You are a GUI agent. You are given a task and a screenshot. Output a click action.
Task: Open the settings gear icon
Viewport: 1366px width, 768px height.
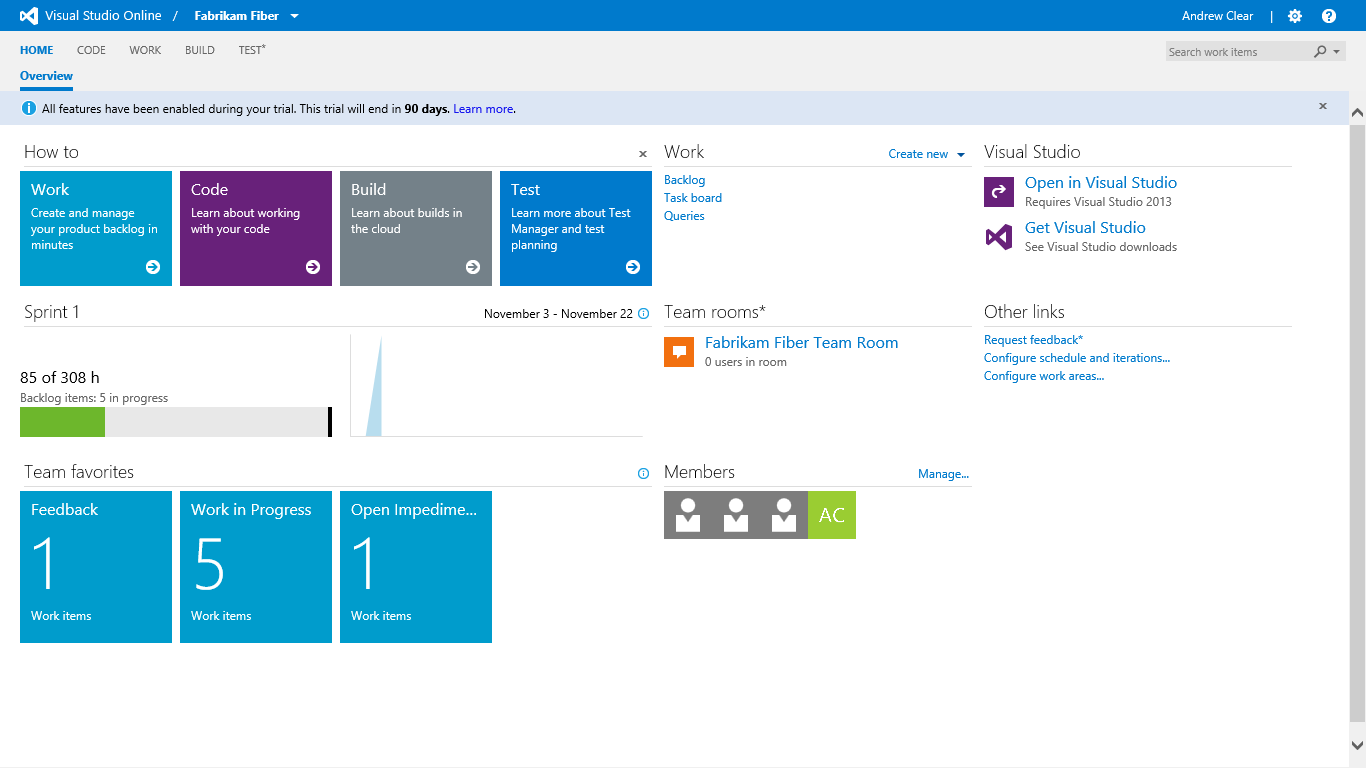click(x=1295, y=16)
